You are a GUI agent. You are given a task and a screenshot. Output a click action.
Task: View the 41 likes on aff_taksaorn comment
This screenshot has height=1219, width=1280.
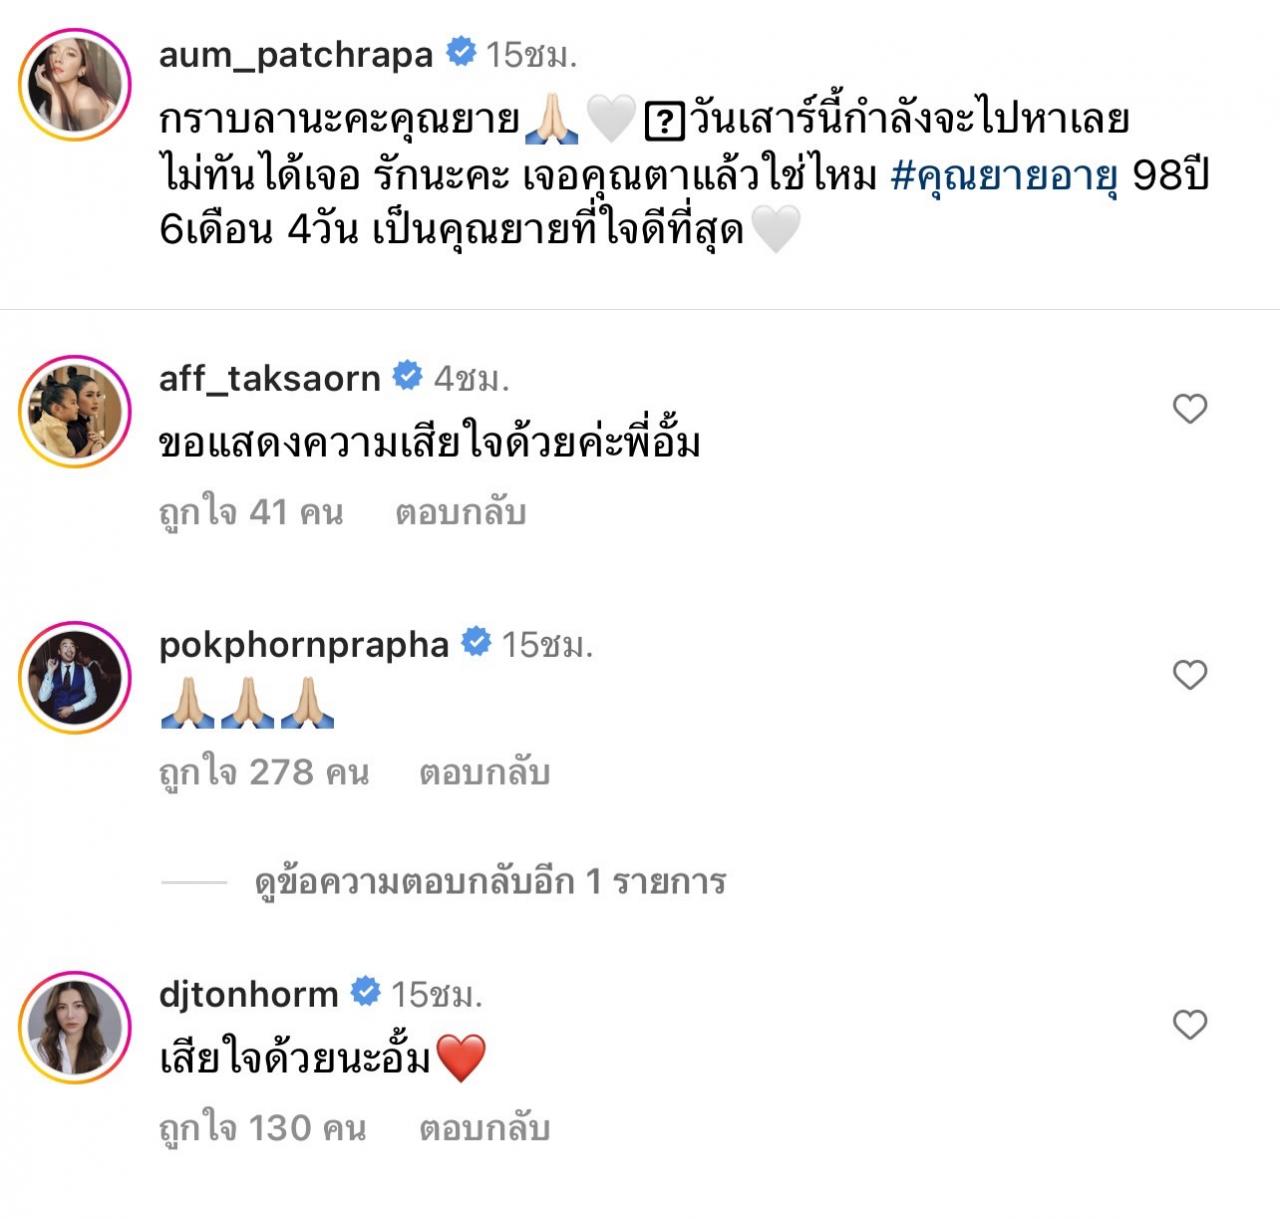[x=251, y=513]
